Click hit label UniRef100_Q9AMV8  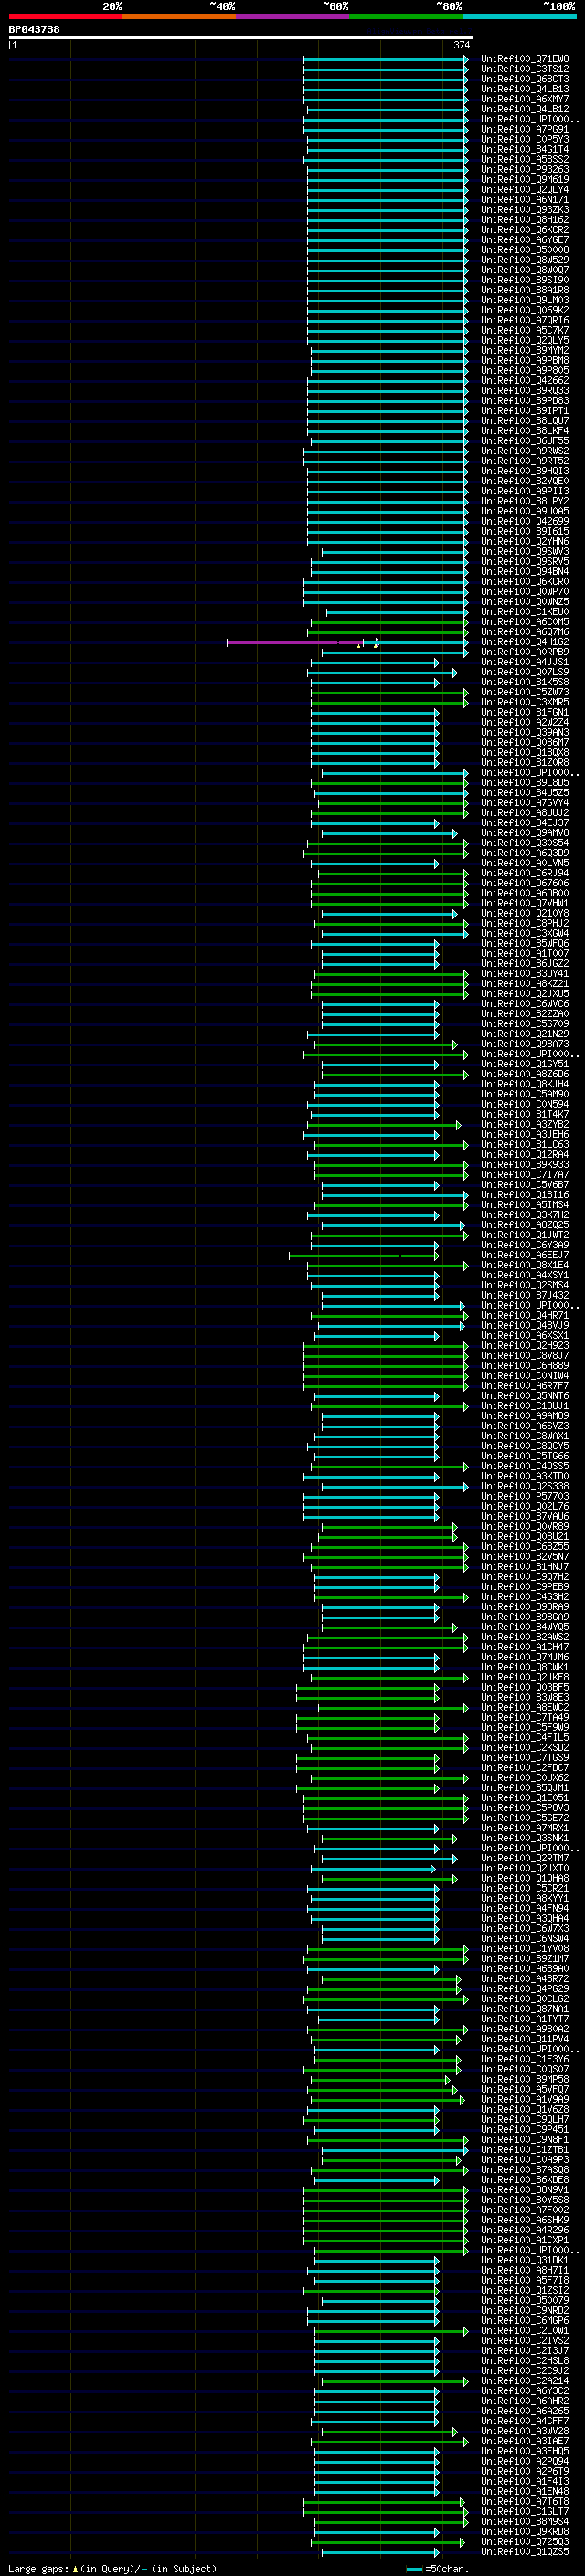click(x=525, y=833)
